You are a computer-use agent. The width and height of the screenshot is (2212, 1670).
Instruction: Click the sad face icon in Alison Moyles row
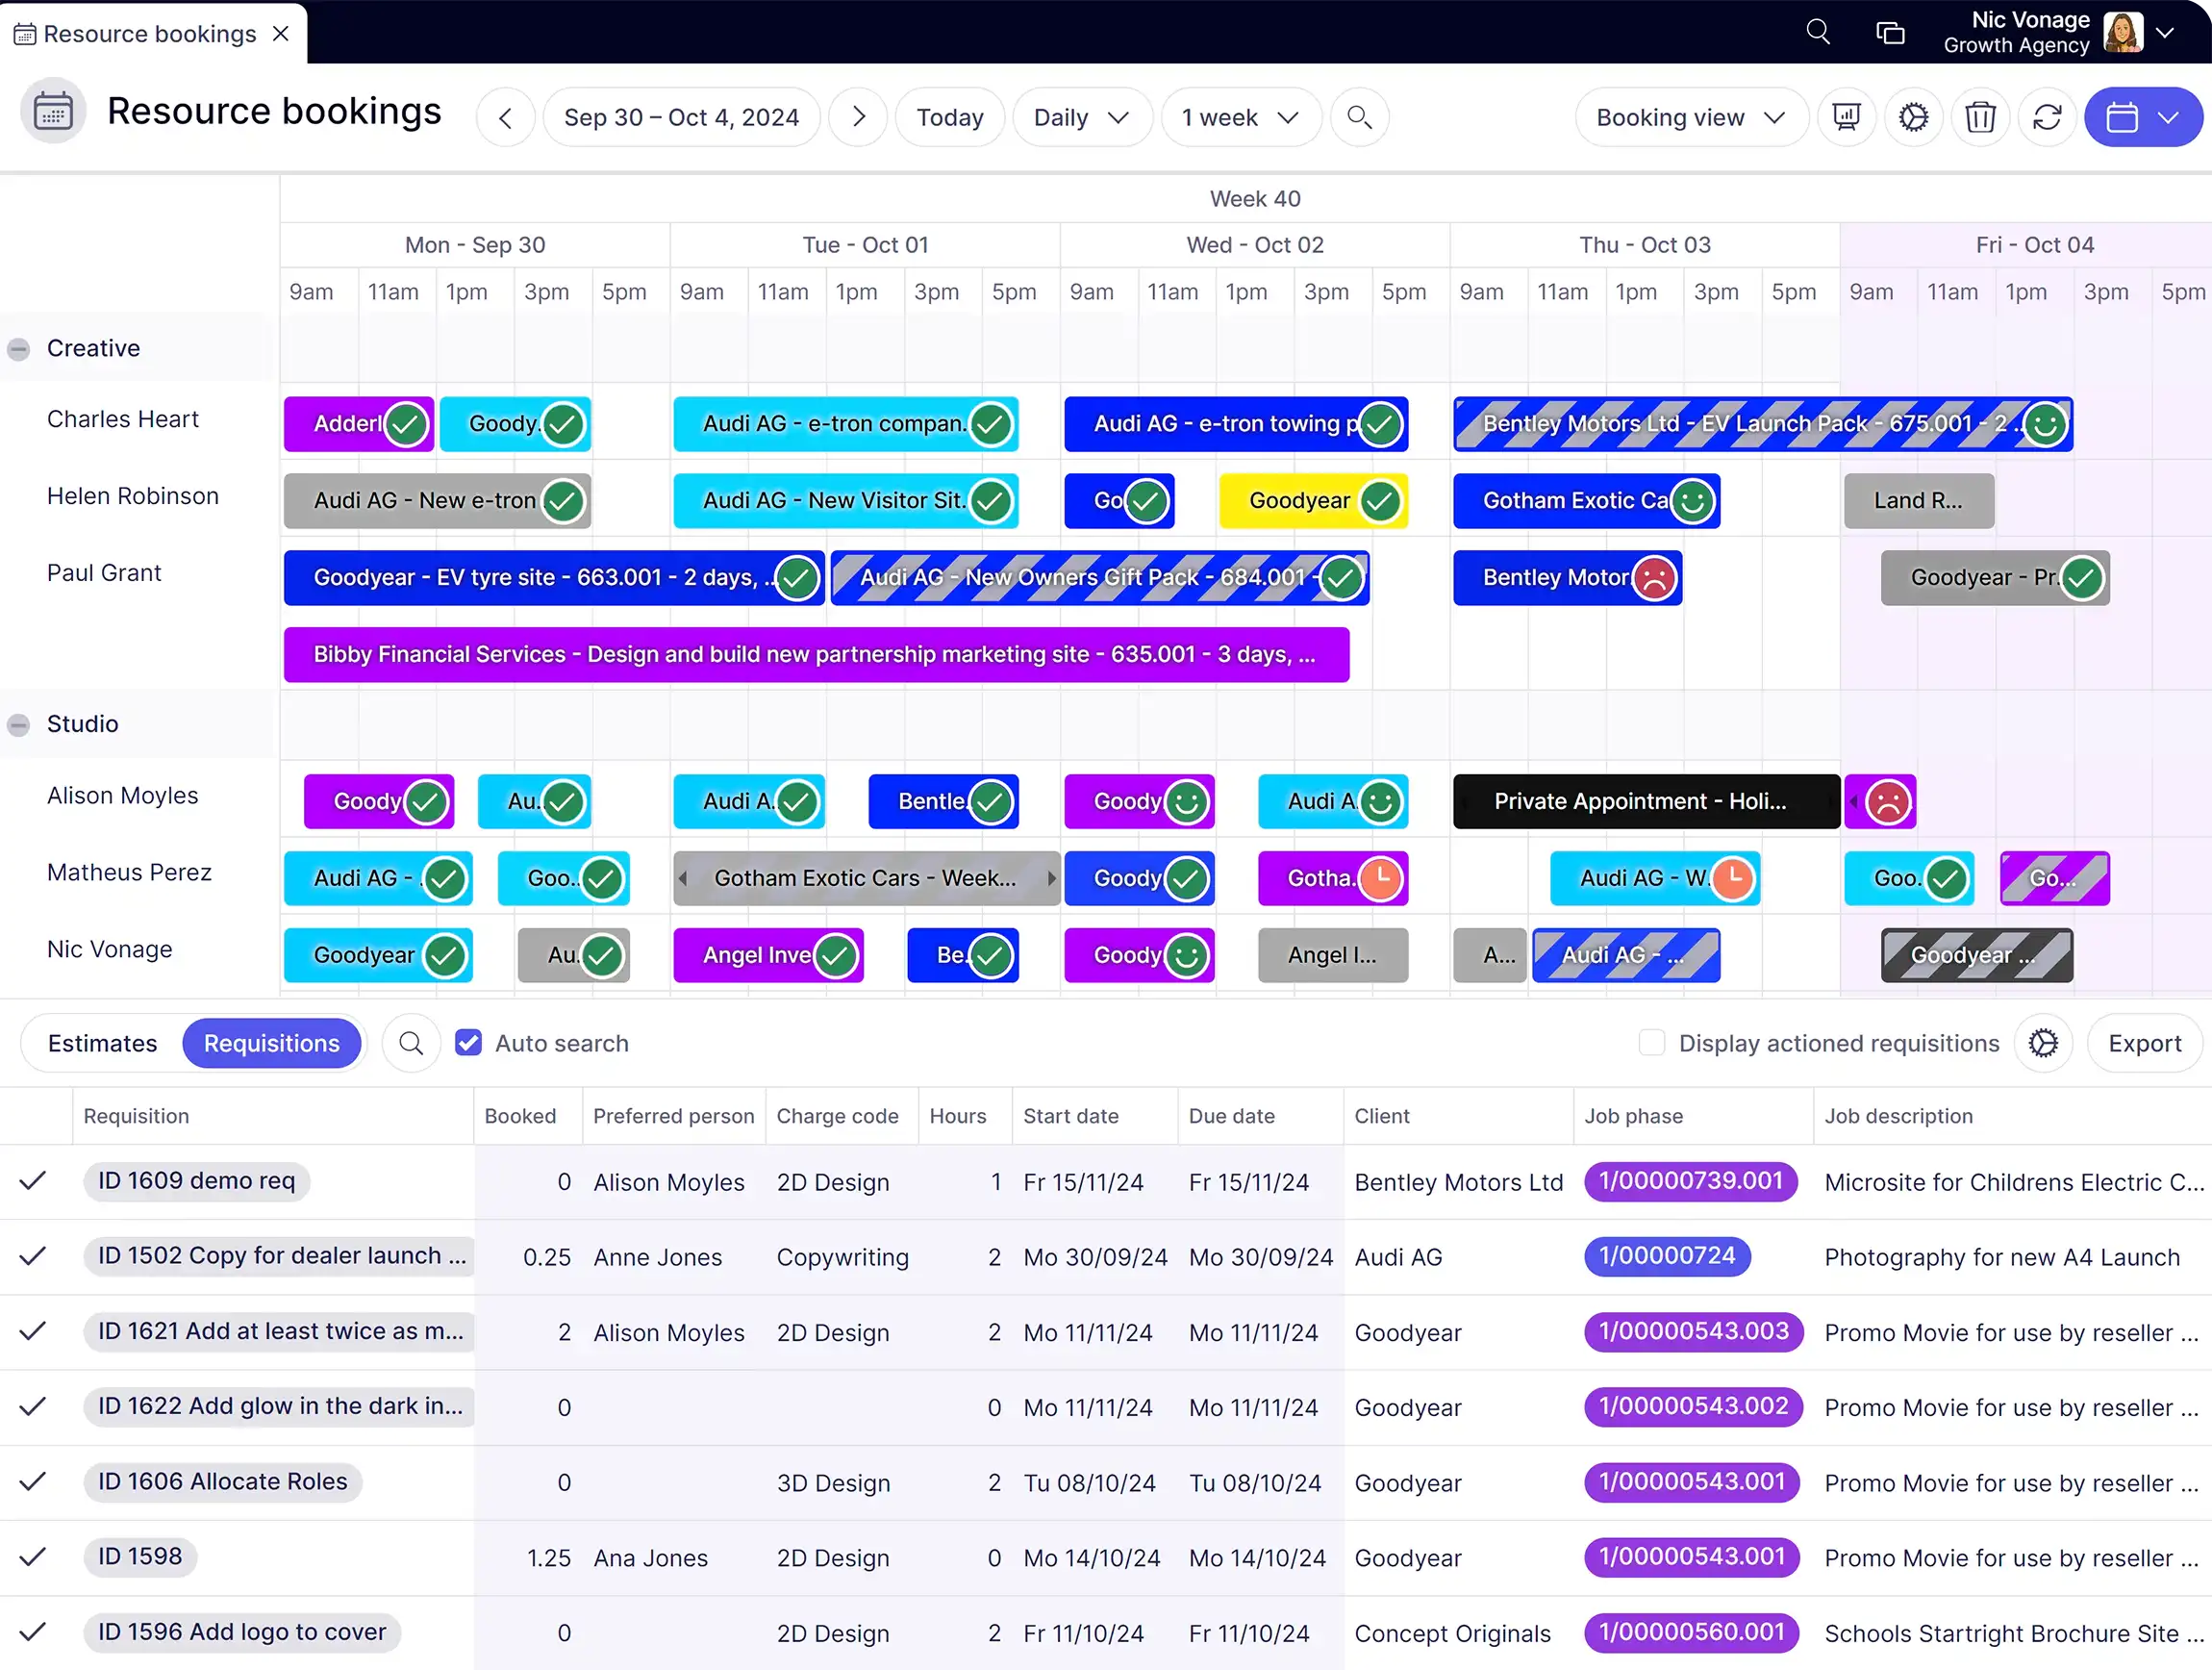click(x=1888, y=801)
